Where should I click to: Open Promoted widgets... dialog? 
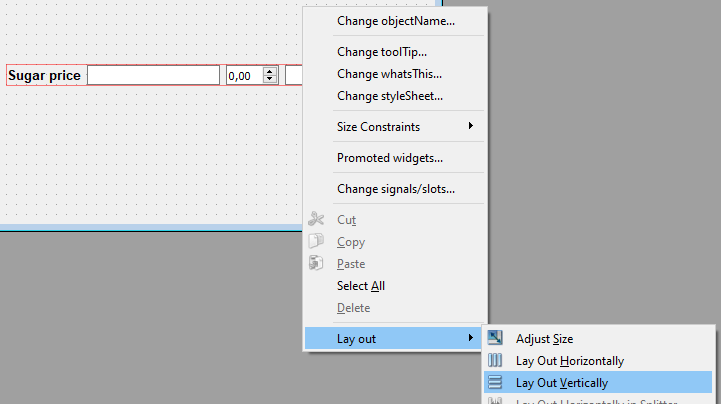tap(389, 158)
